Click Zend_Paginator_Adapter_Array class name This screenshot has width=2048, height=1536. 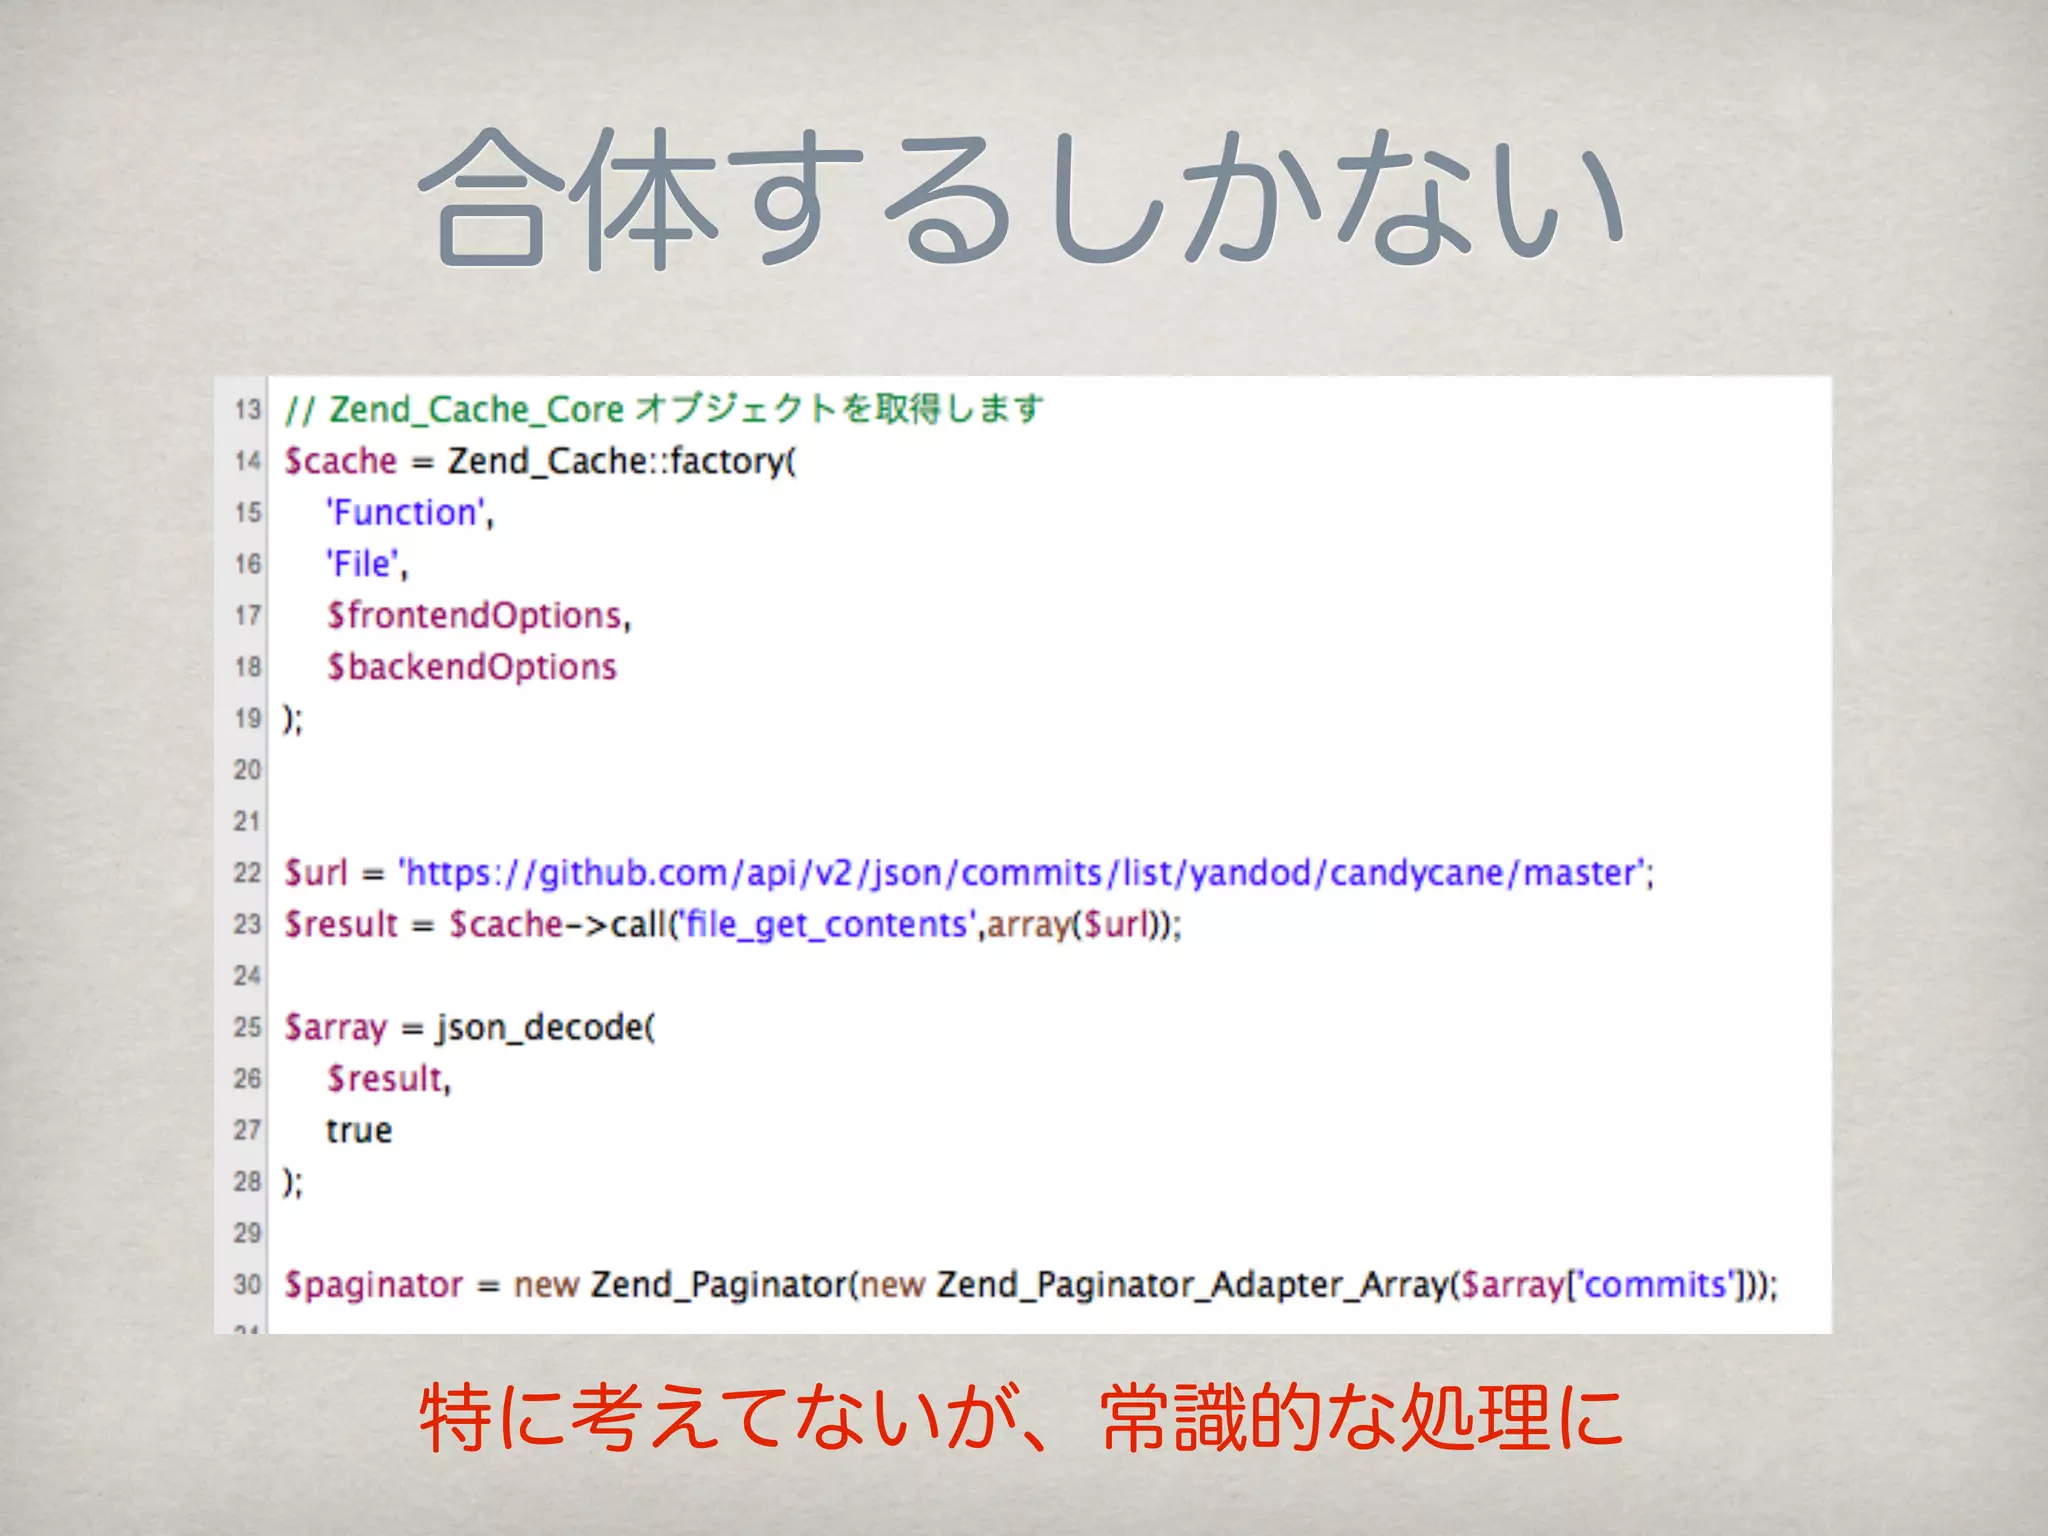pos(1192,1285)
